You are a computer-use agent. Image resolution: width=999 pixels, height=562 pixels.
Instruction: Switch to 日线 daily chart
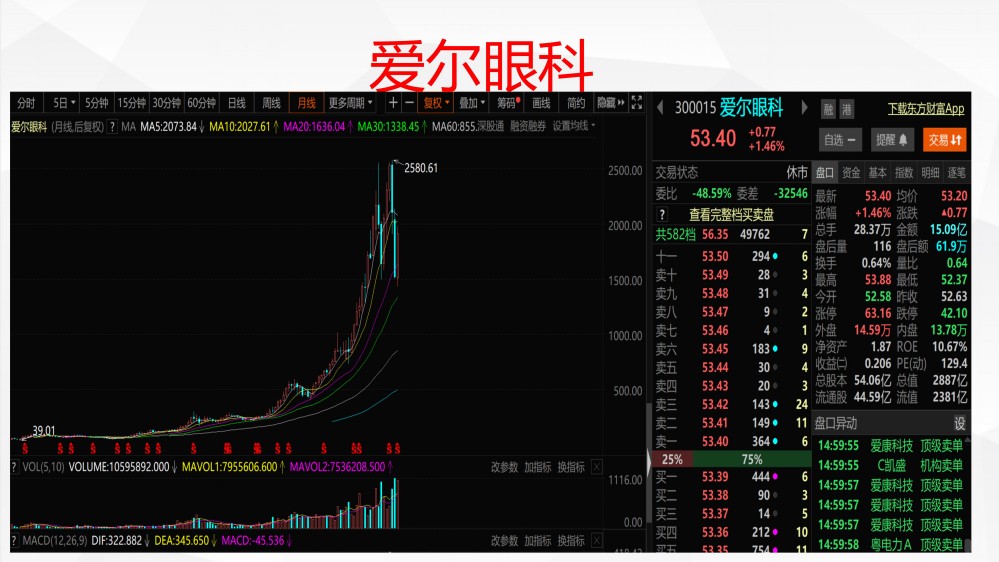237,103
